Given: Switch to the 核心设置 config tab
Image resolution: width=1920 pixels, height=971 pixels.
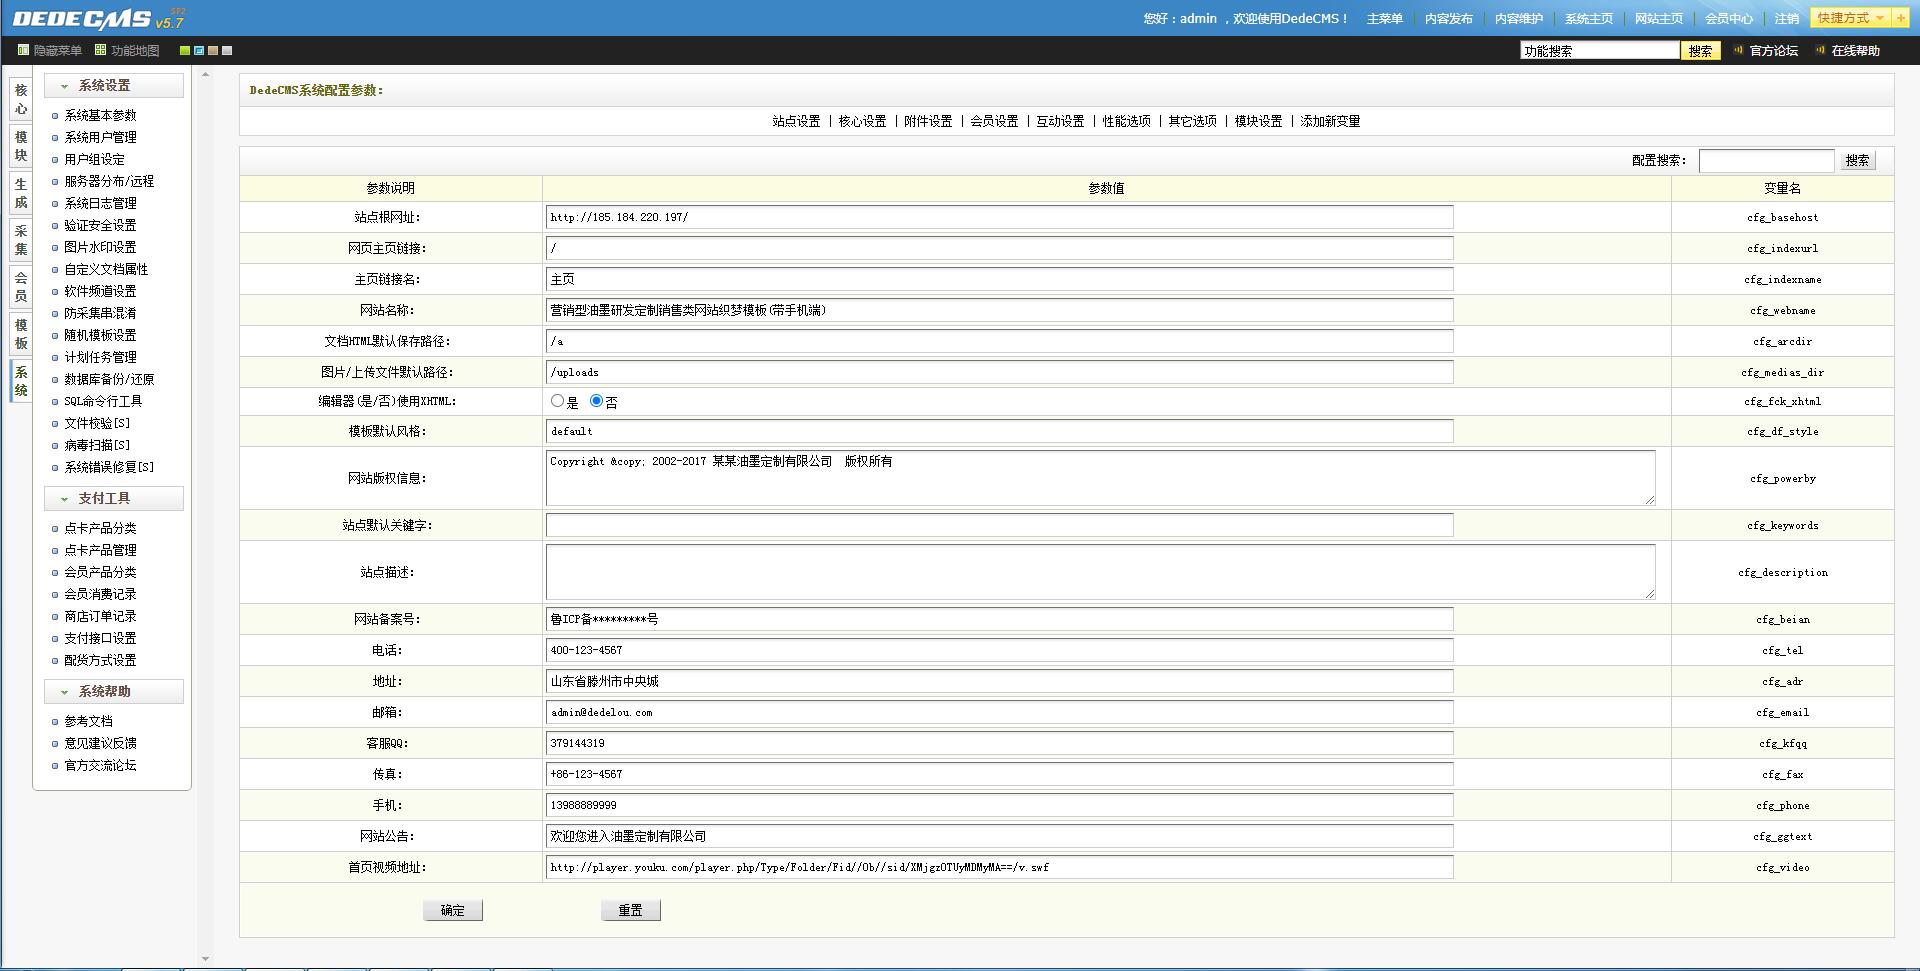Looking at the screenshot, I should coord(862,121).
